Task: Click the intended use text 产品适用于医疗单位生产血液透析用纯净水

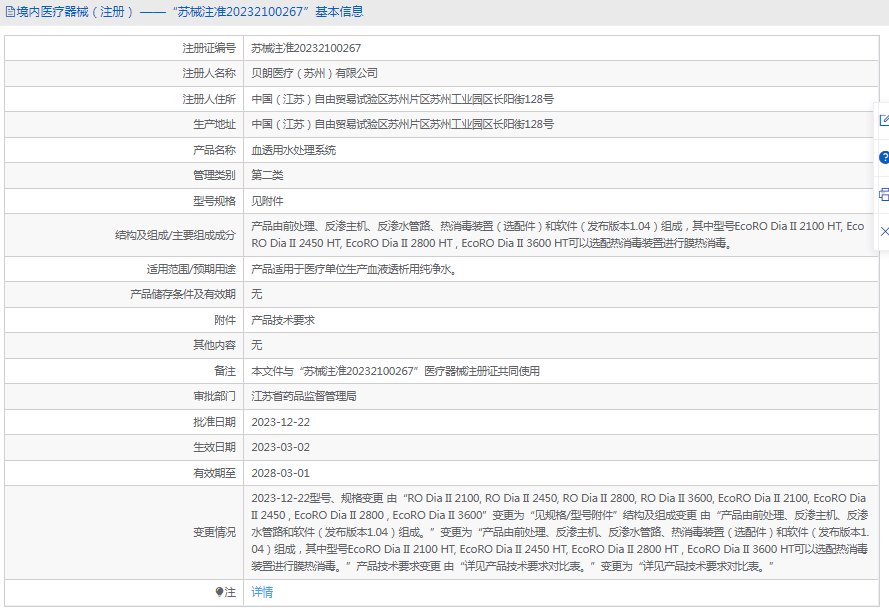Action: click(354, 269)
